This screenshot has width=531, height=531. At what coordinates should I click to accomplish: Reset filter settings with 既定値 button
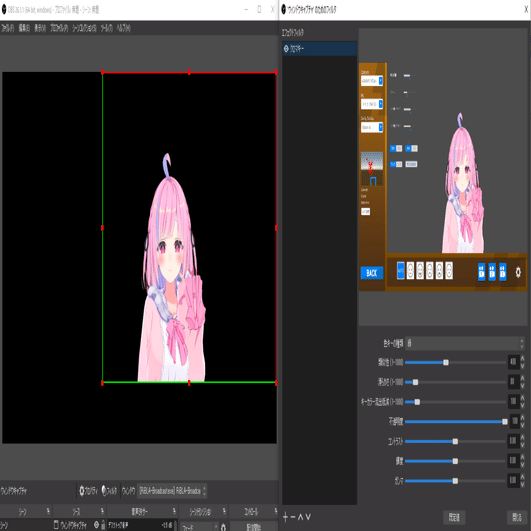click(x=454, y=517)
